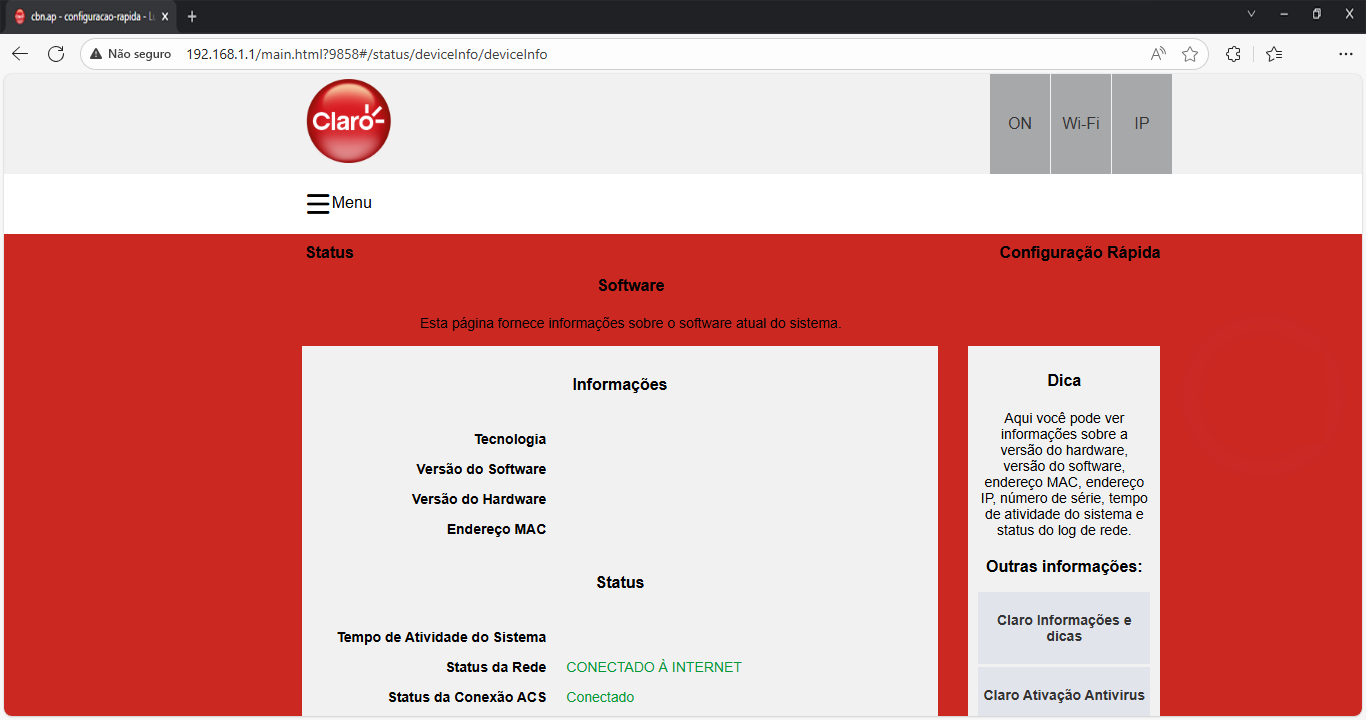Select the IP status button
This screenshot has height=720, width=1366.
pos(1141,124)
